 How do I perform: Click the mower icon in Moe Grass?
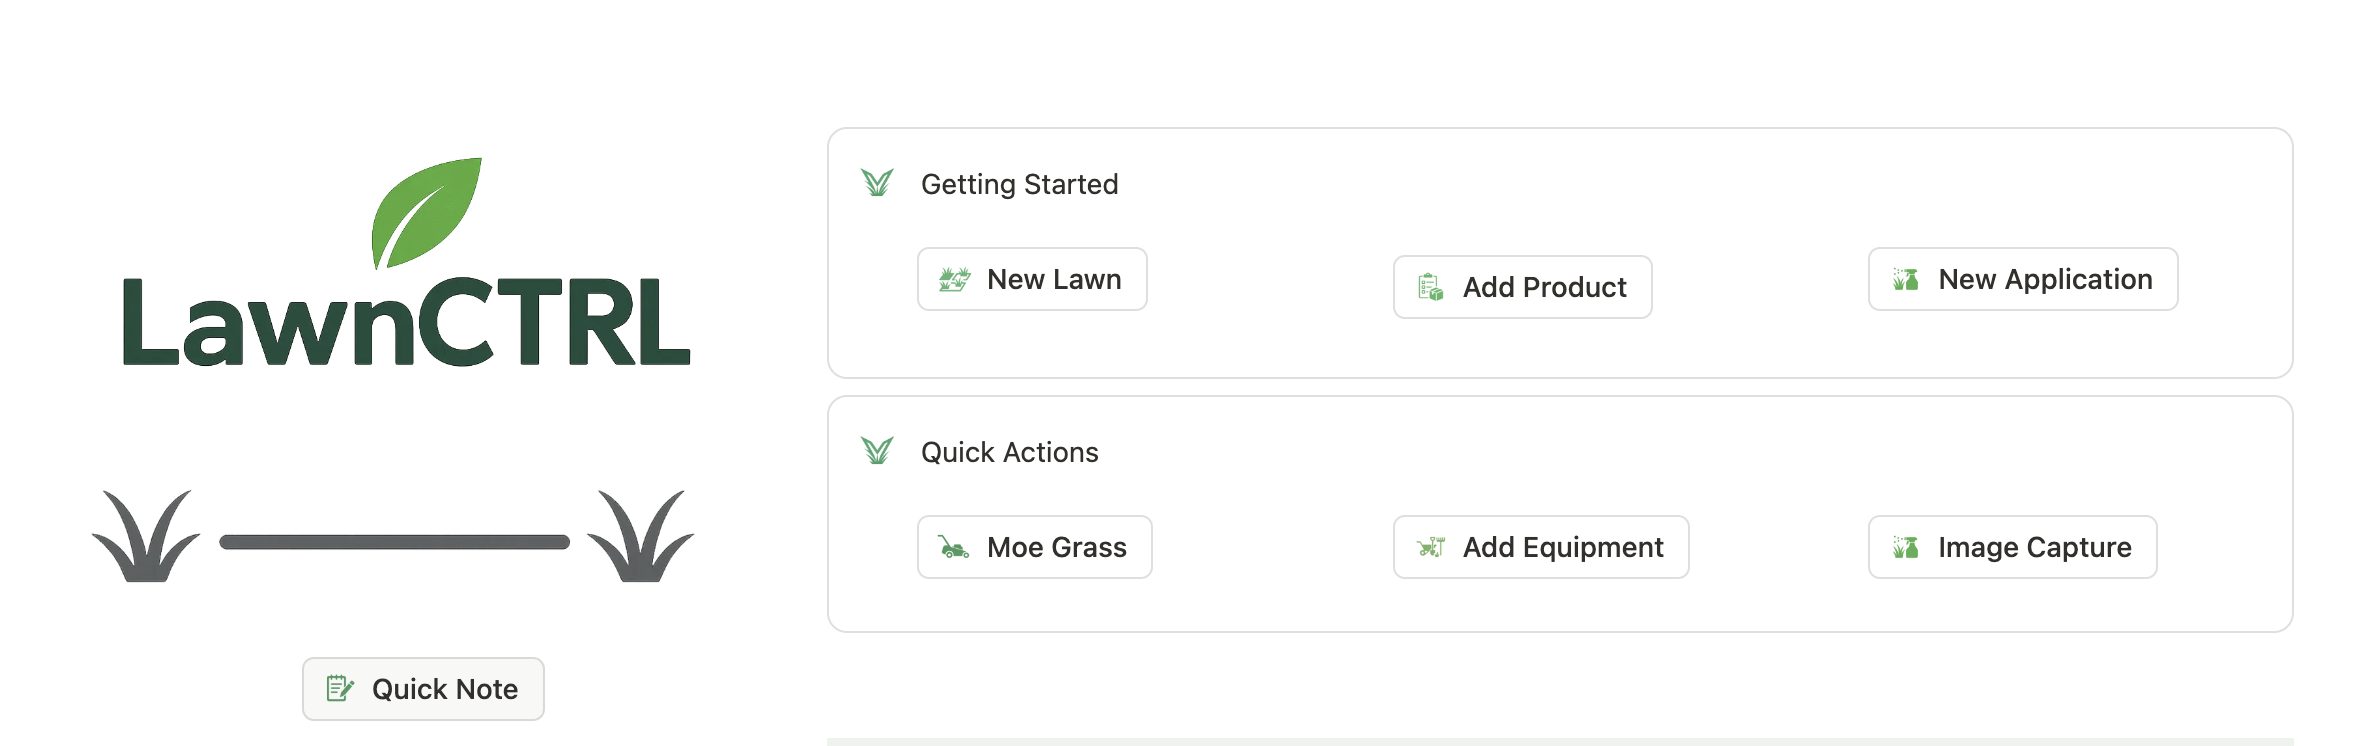tap(953, 547)
